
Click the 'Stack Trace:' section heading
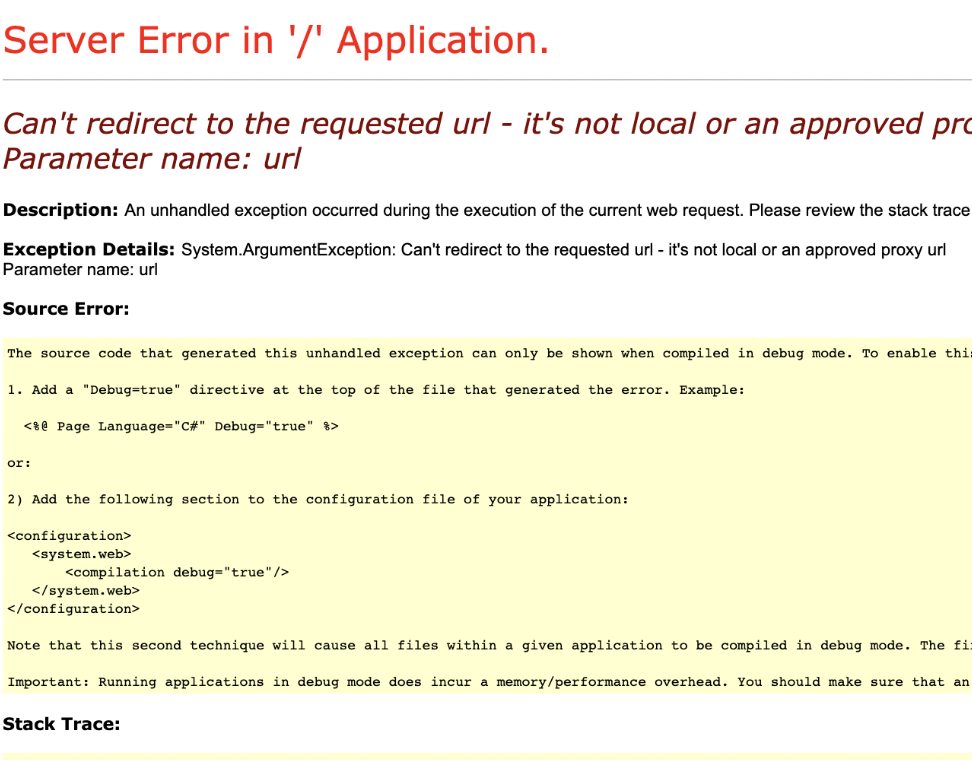[61, 724]
